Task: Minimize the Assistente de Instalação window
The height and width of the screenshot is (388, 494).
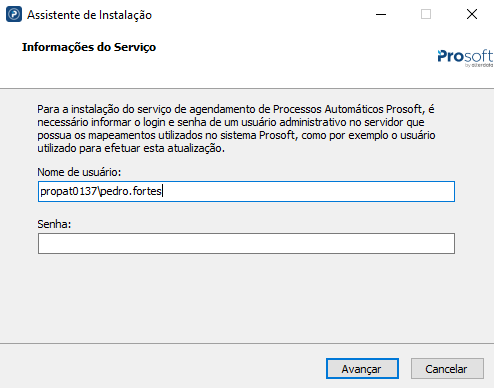Action: [381, 14]
